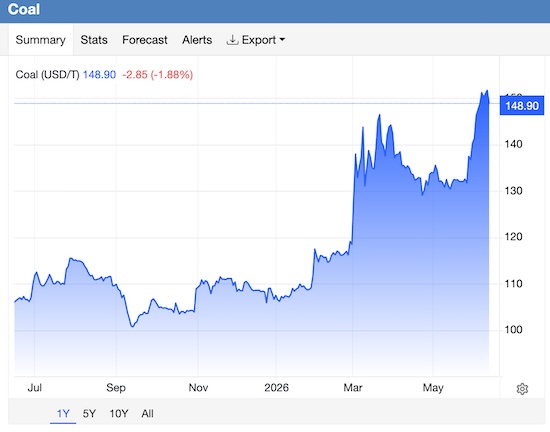The image size is (550, 432).
Task: Switch to the Summary tab
Action: point(41,40)
